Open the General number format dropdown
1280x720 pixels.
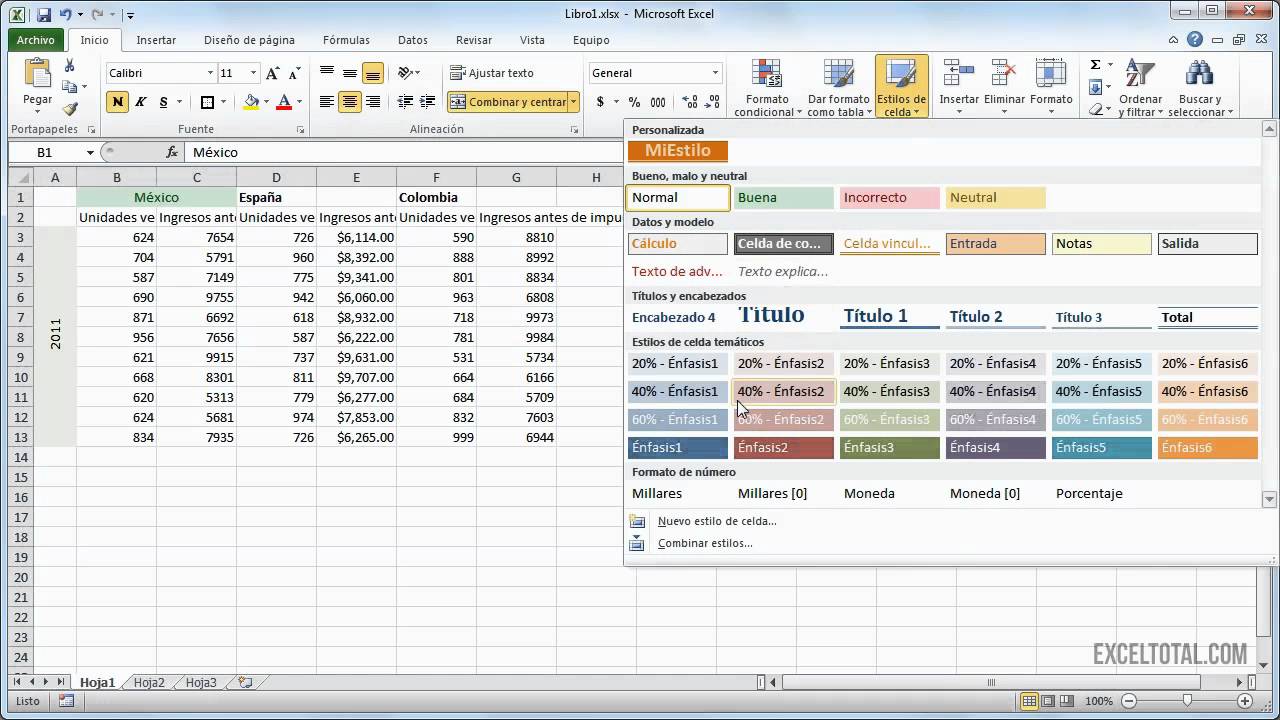tap(715, 73)
